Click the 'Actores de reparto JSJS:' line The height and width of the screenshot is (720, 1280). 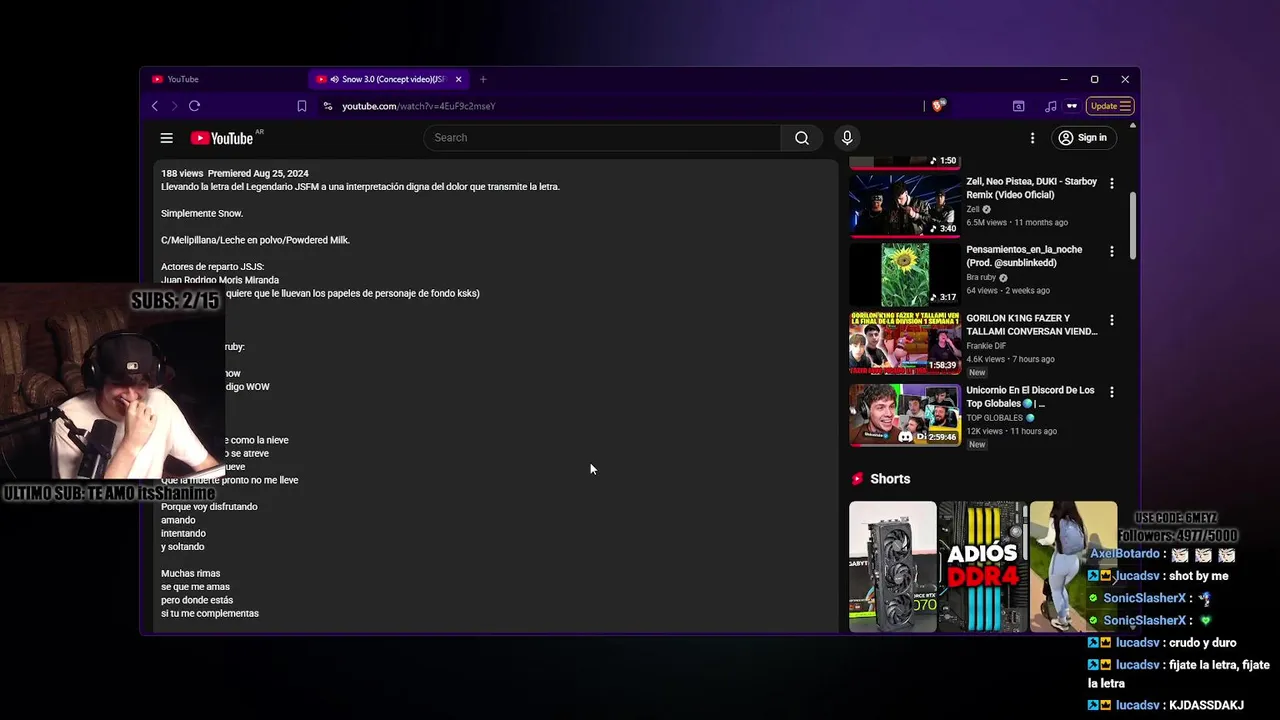(213, 267)
